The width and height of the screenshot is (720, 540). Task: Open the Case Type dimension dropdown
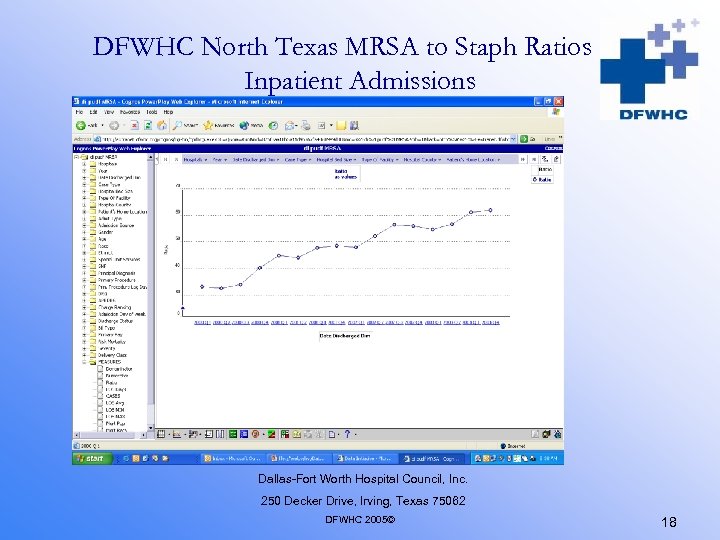(x=298, y=159)
